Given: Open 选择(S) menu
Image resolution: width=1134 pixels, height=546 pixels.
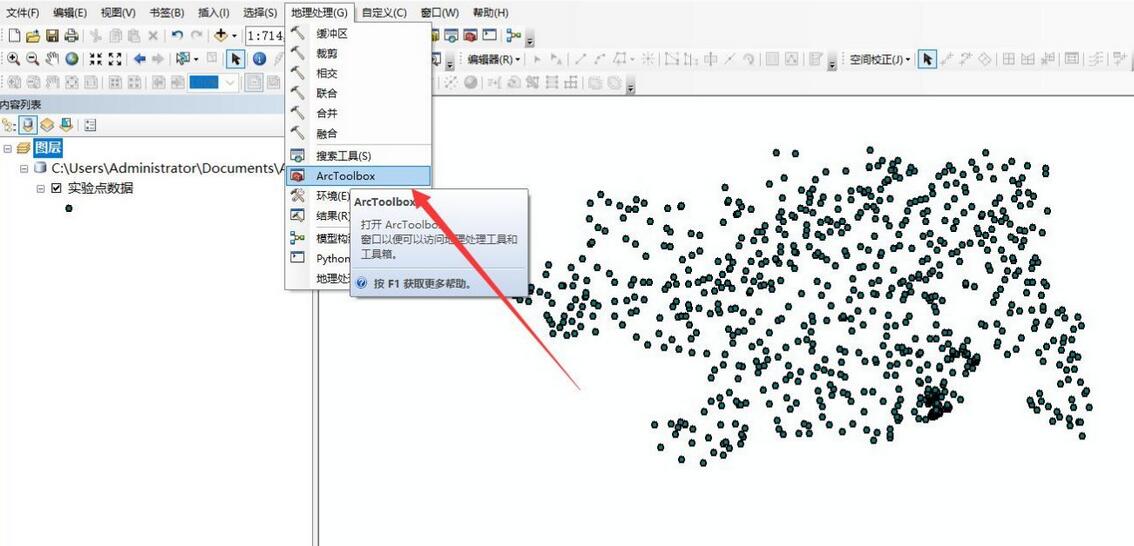Looking at the screenshot, I should pos(260,12).
